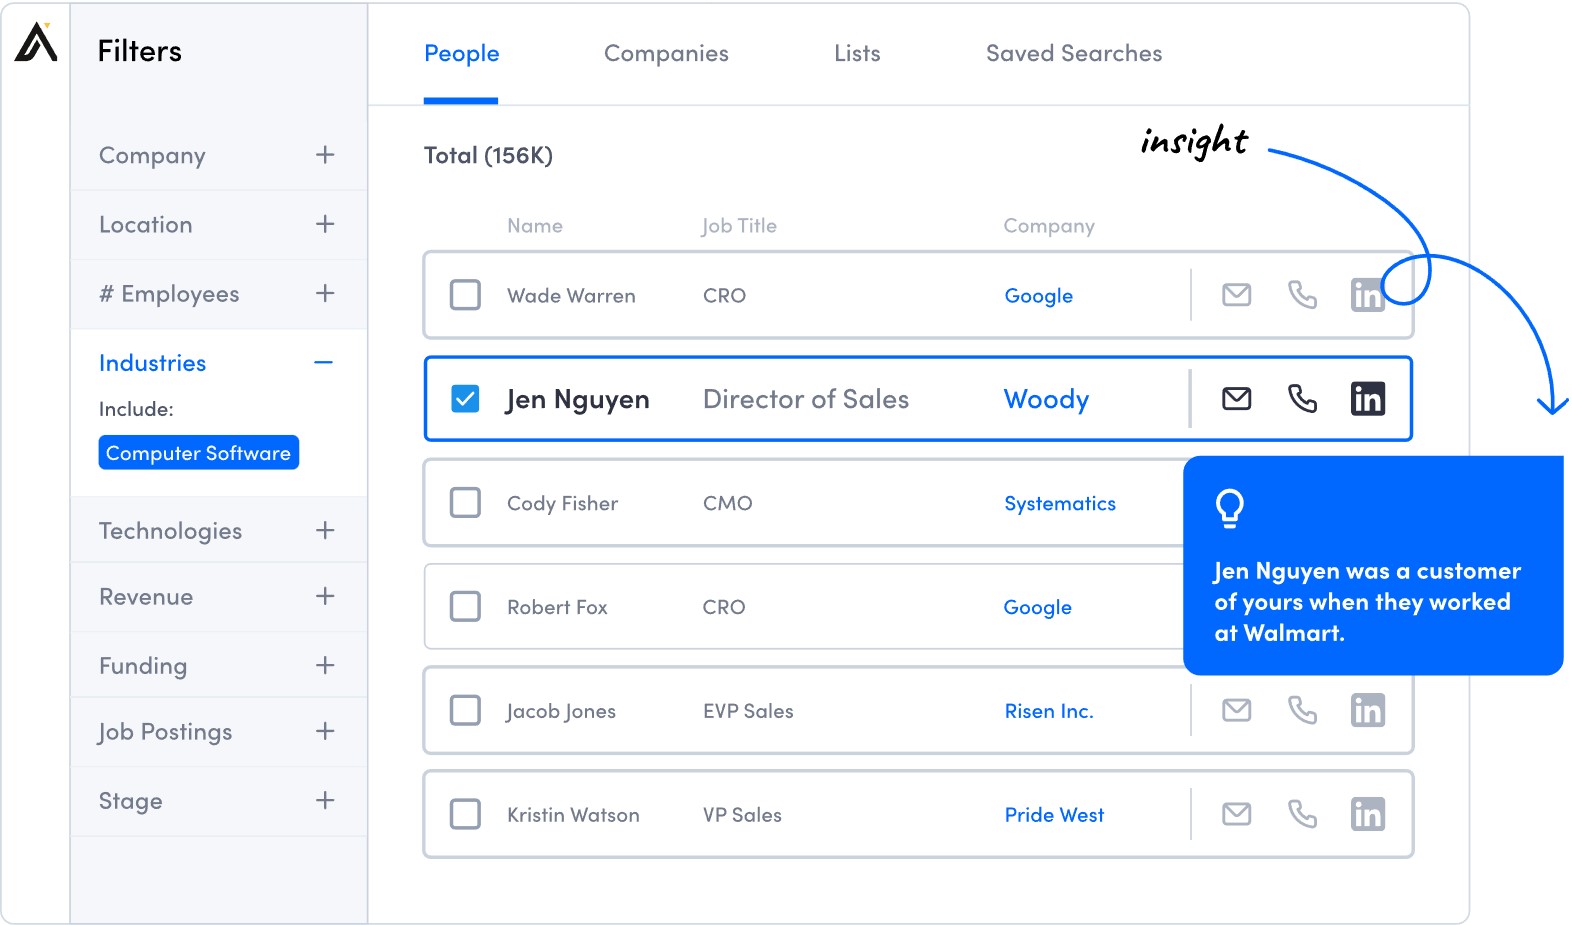Open the Lists tab
This screenshot has height=925, width=1572.
[x=857, y=54]
